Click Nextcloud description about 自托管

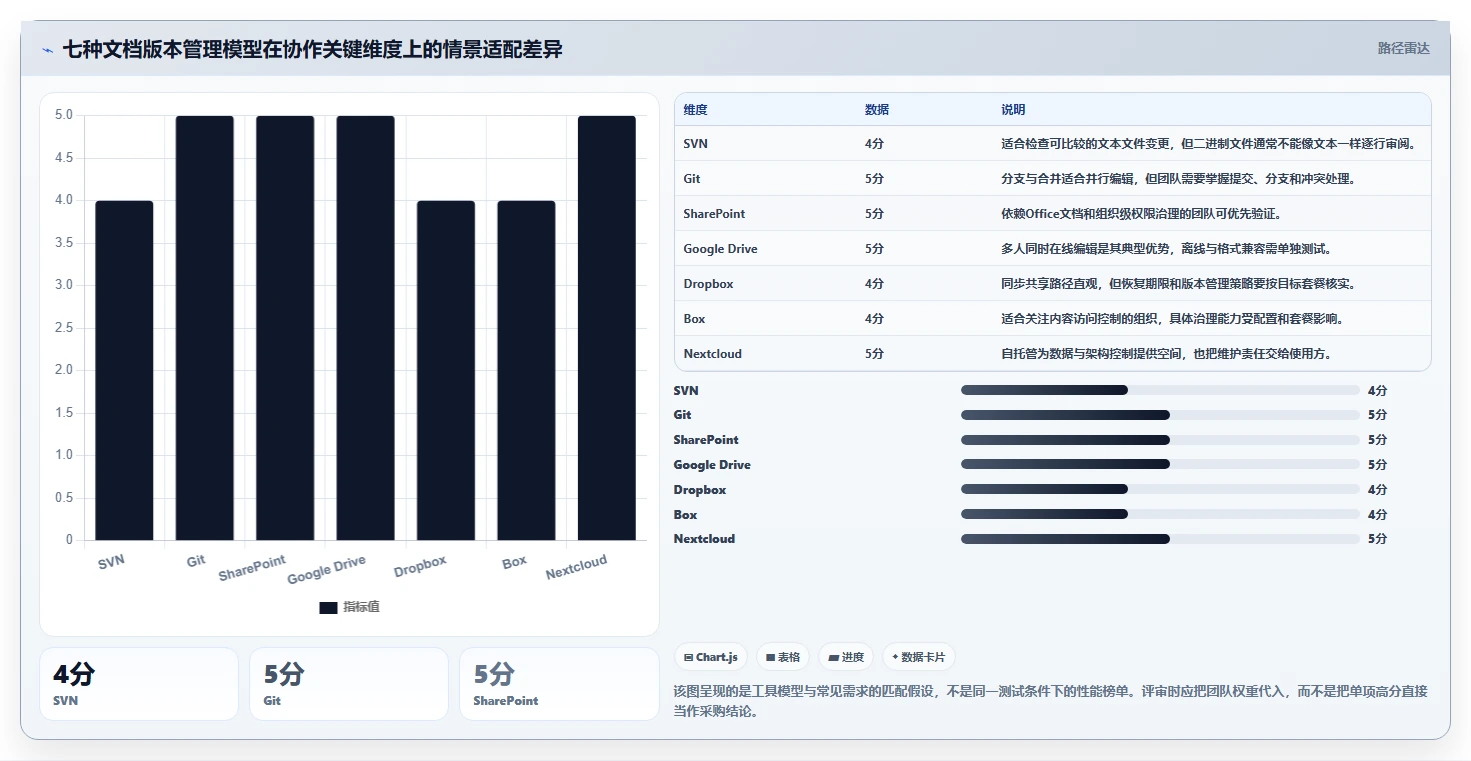click(x=1166, y=354)
